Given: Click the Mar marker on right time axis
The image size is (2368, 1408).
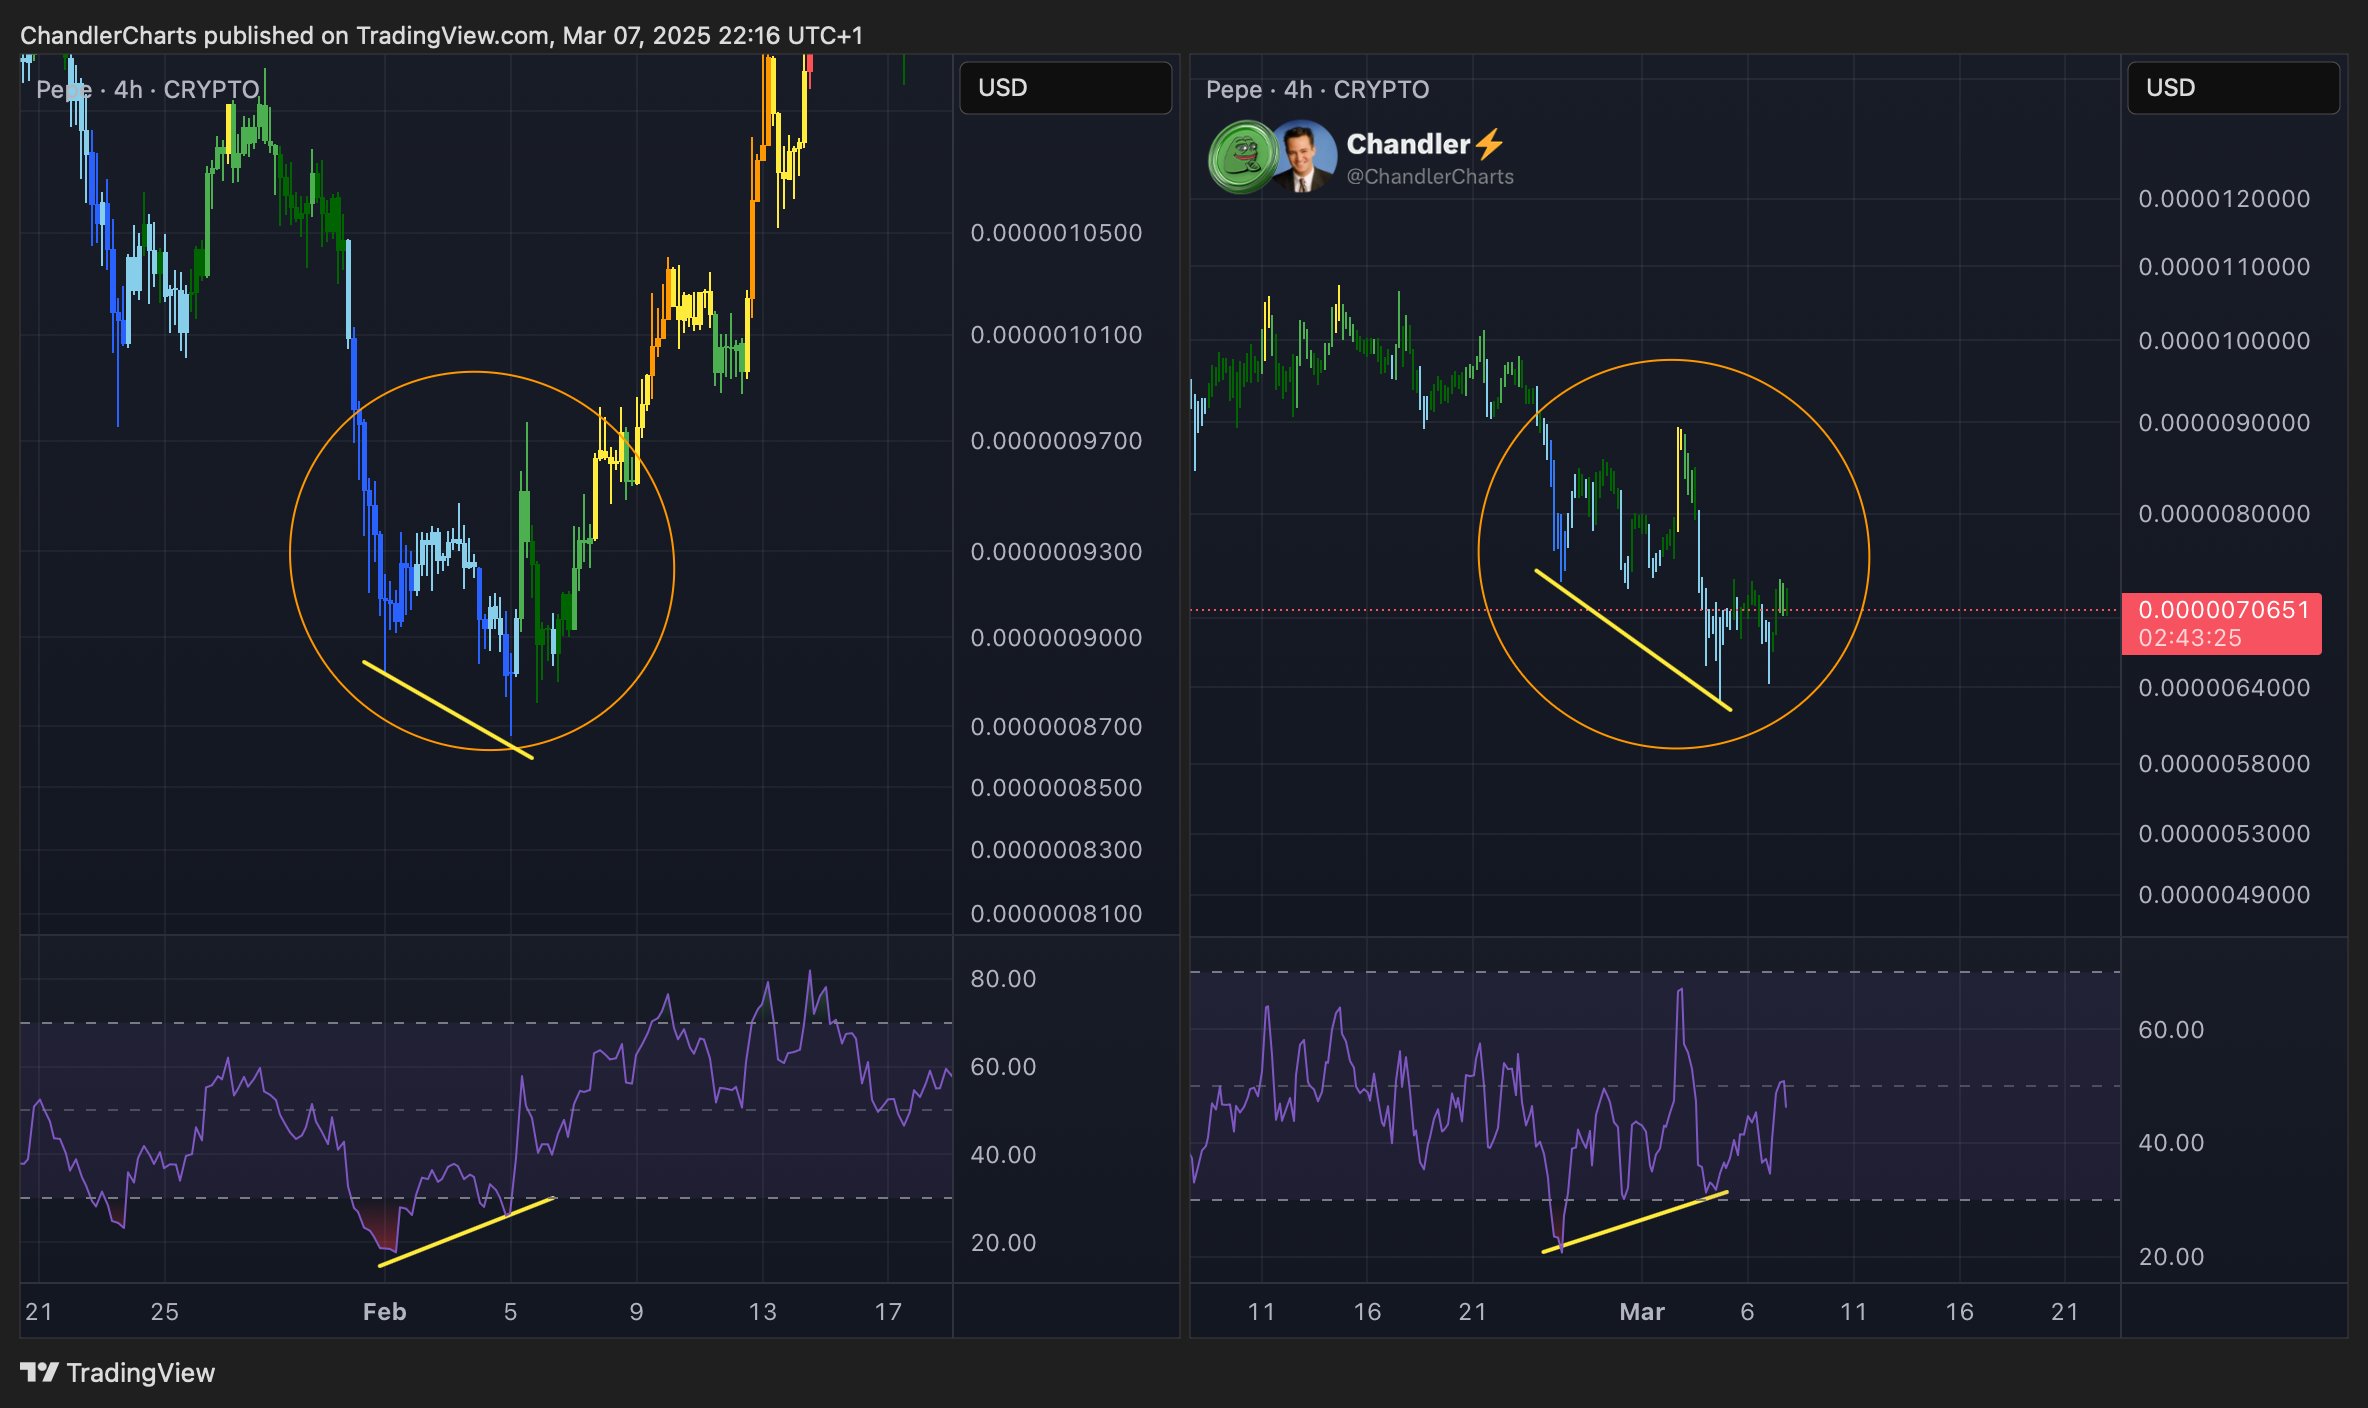Looking at the screenshot, I should (1641, 1311).
